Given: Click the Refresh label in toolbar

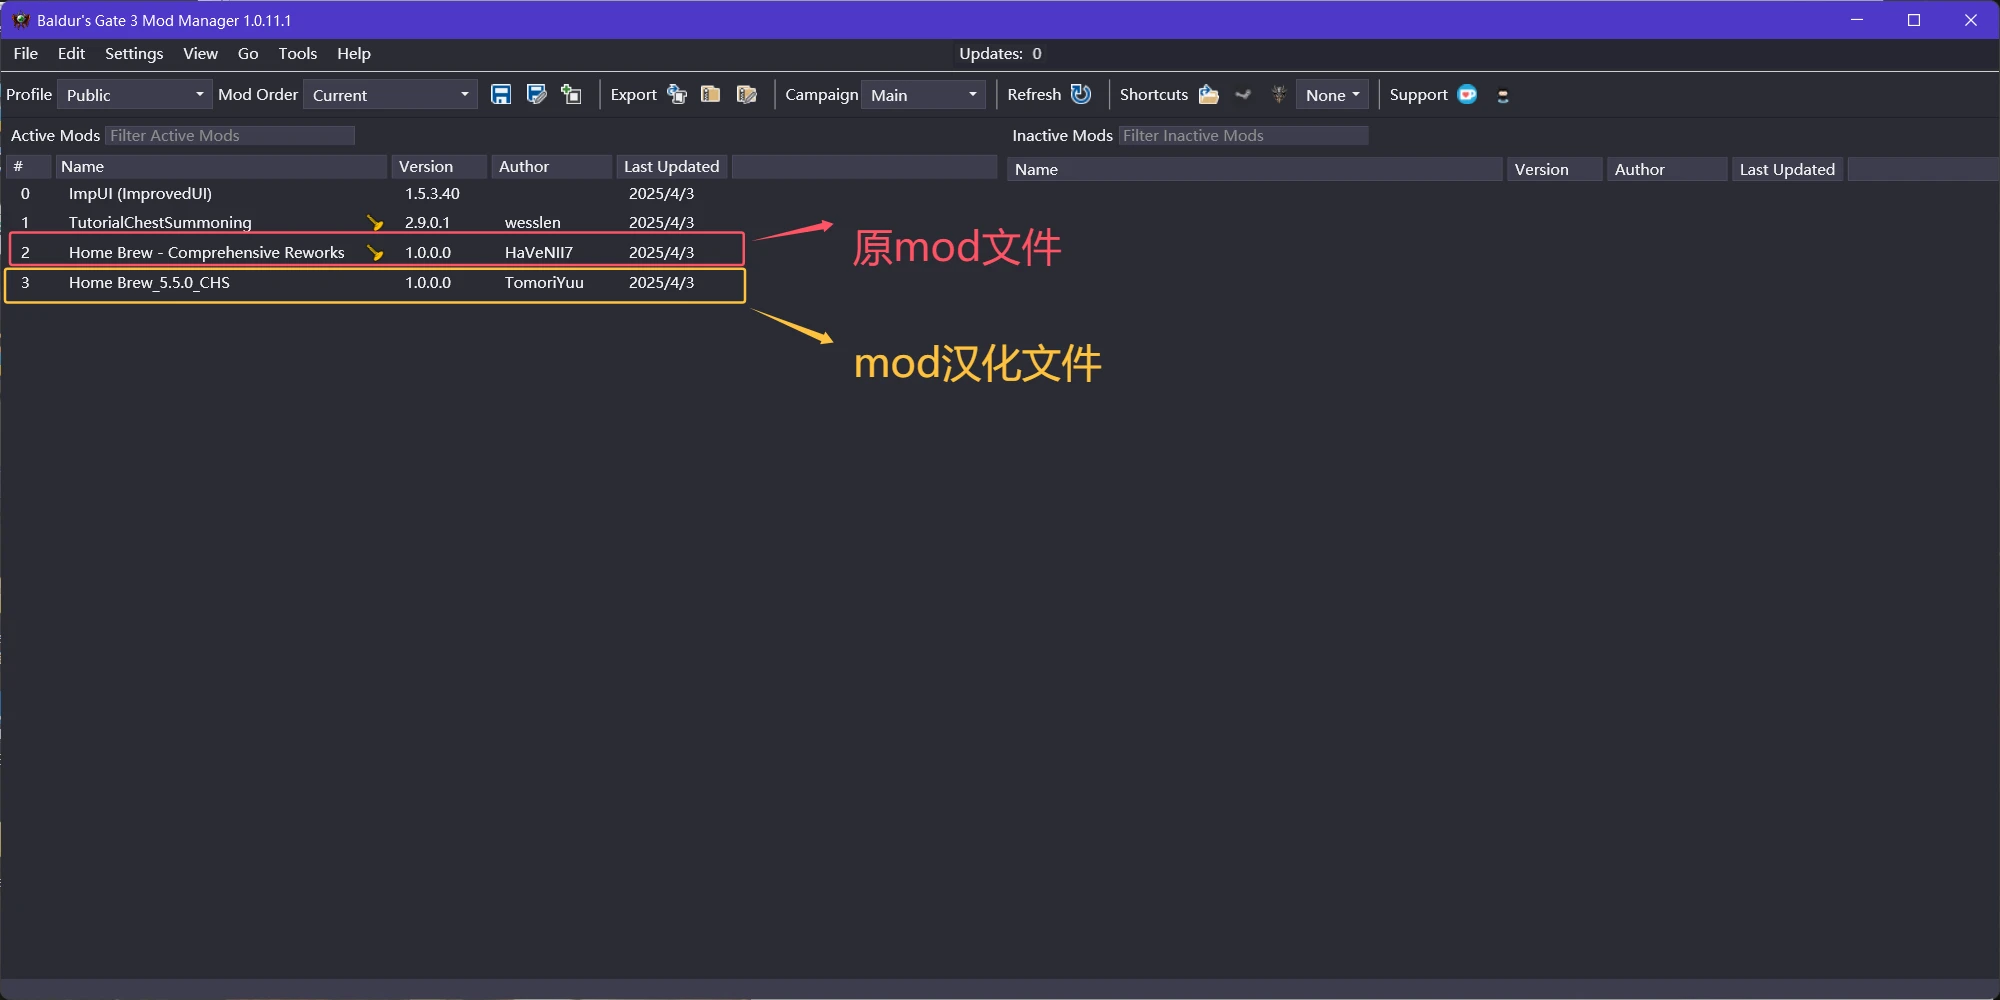Looking at the screenshot, I should tap(1034, 95).
